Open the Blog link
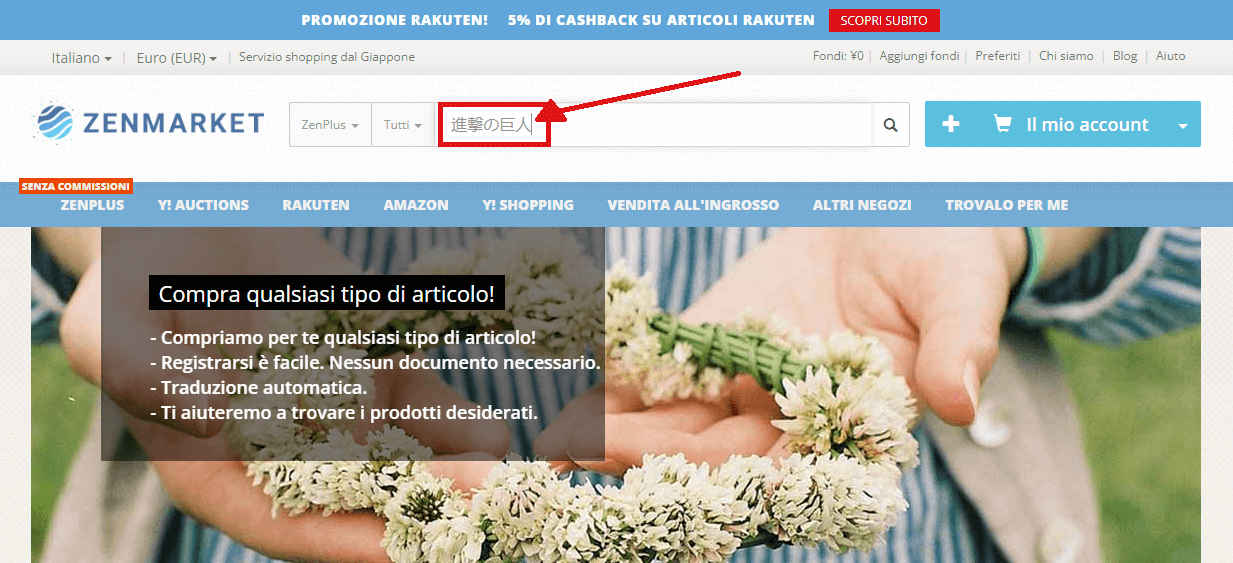Screen dimensions: 1233x563 (1125, 56)
